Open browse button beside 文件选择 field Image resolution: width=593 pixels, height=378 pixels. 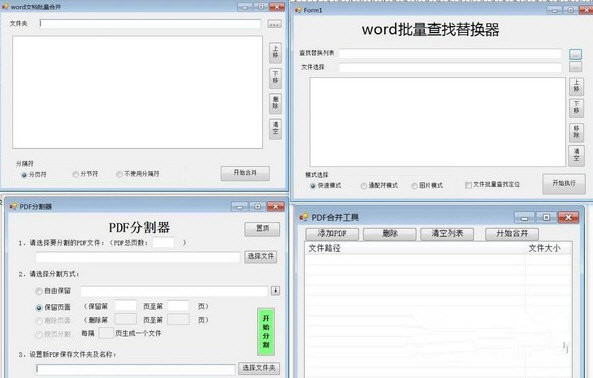pyautogui.click(x=575, y=67)
